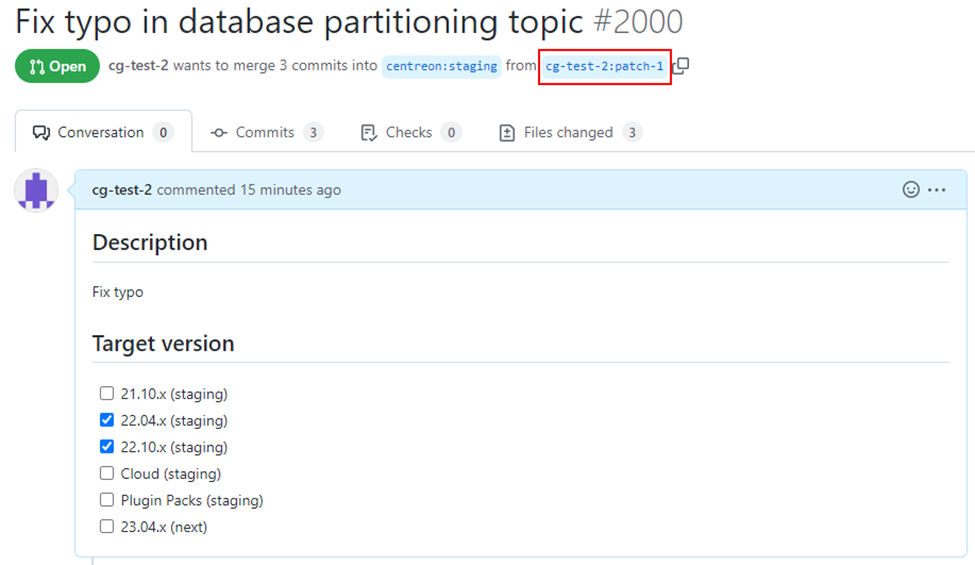975x565 pixels.
Task: Open the Checks tab
Action: click(x=409, y=132)
